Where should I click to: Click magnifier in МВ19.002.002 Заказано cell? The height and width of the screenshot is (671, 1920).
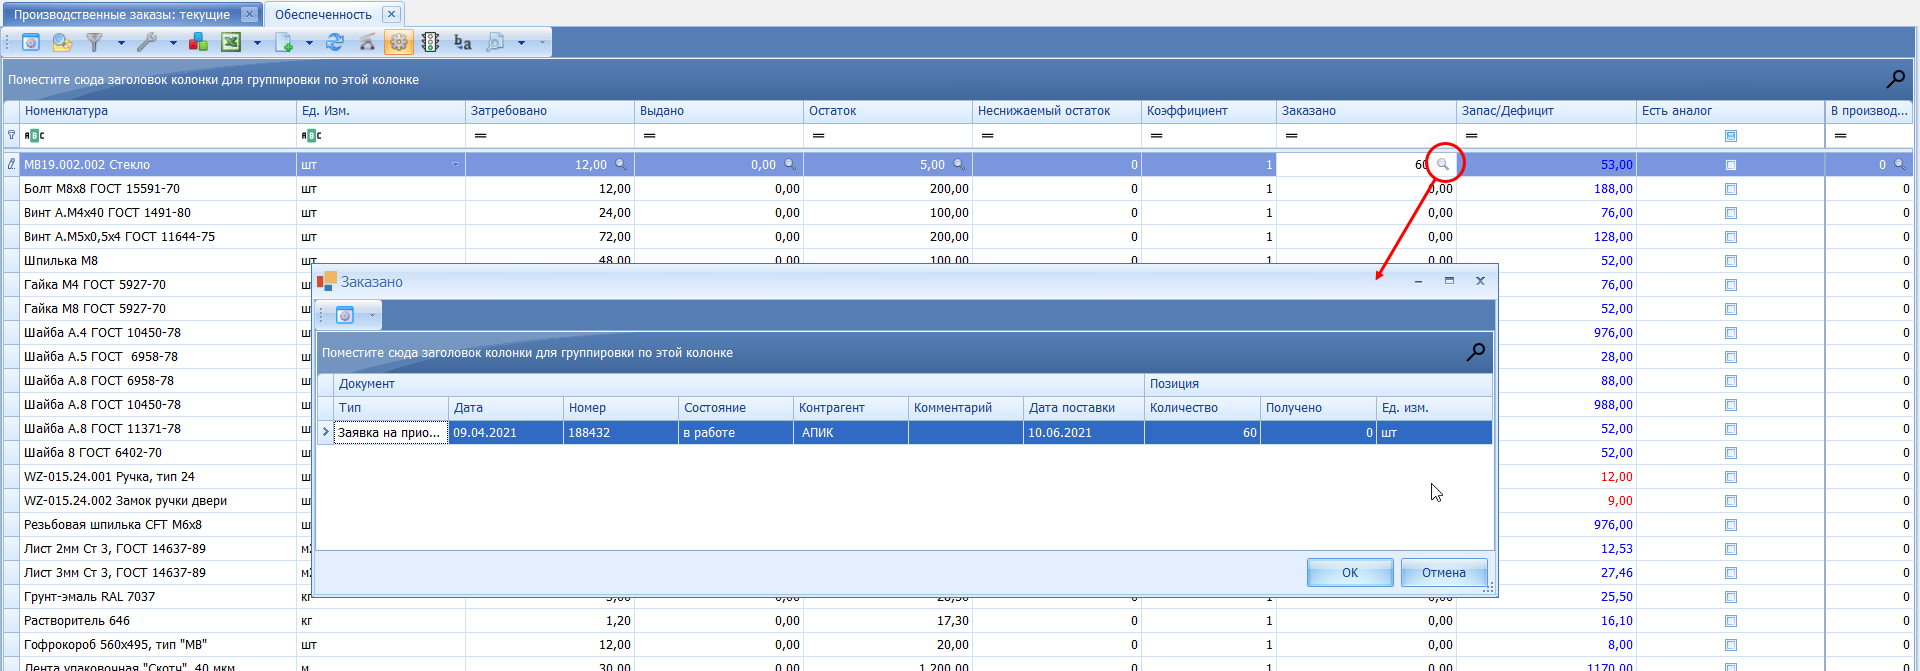point(1443,164)
